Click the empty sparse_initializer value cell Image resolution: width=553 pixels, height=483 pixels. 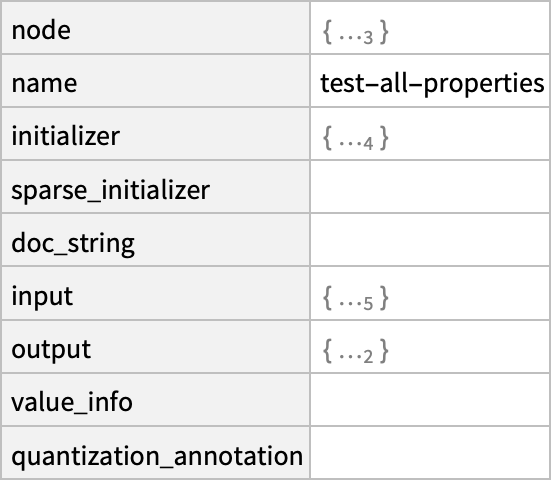430,187
